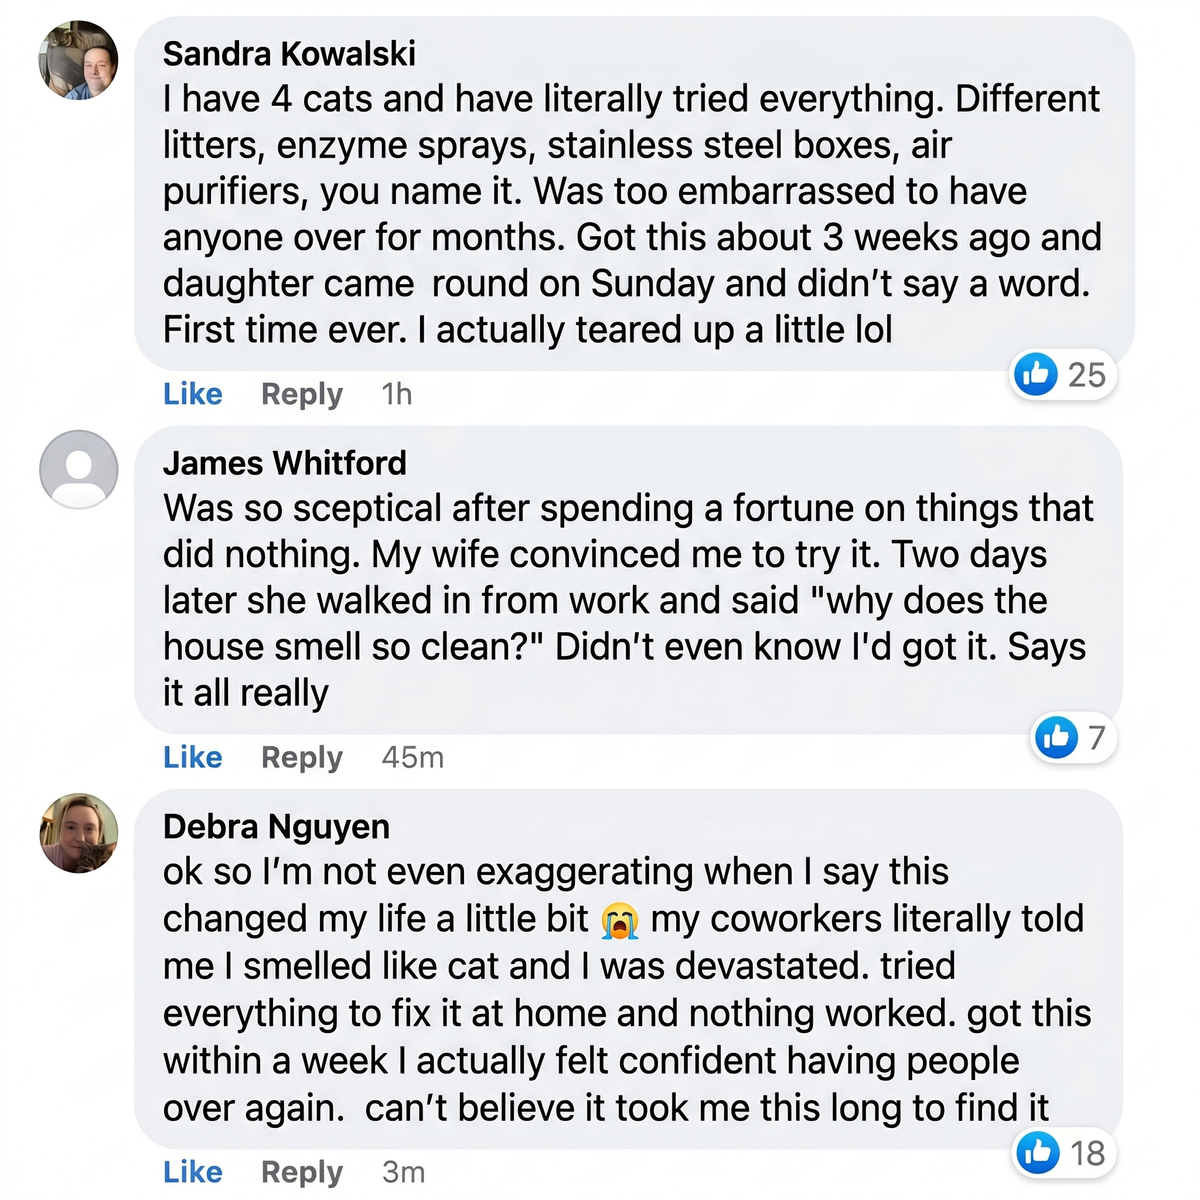This screenshot has height=1200, width=1200.
Task: Click the 3m timestamp on Debra's comment
Action: [x=404, y=1171]
